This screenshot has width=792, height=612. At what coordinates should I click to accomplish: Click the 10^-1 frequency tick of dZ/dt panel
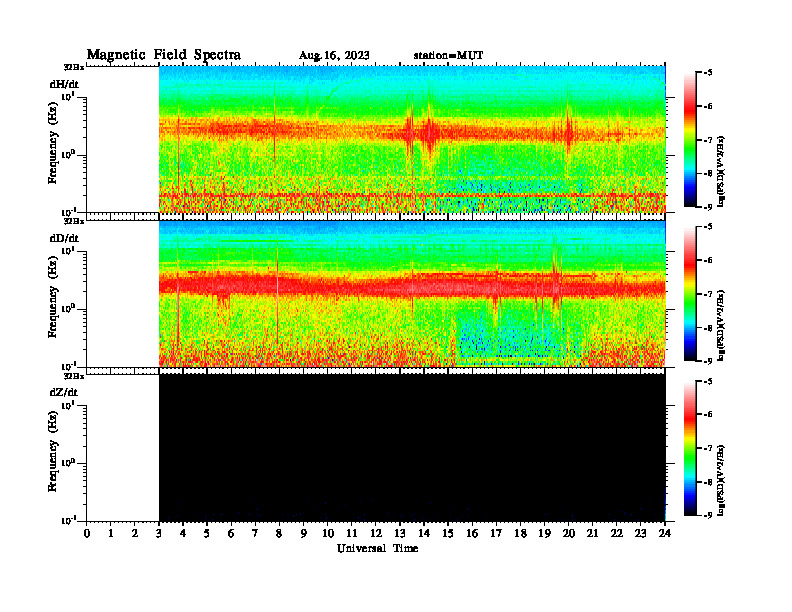68,520
